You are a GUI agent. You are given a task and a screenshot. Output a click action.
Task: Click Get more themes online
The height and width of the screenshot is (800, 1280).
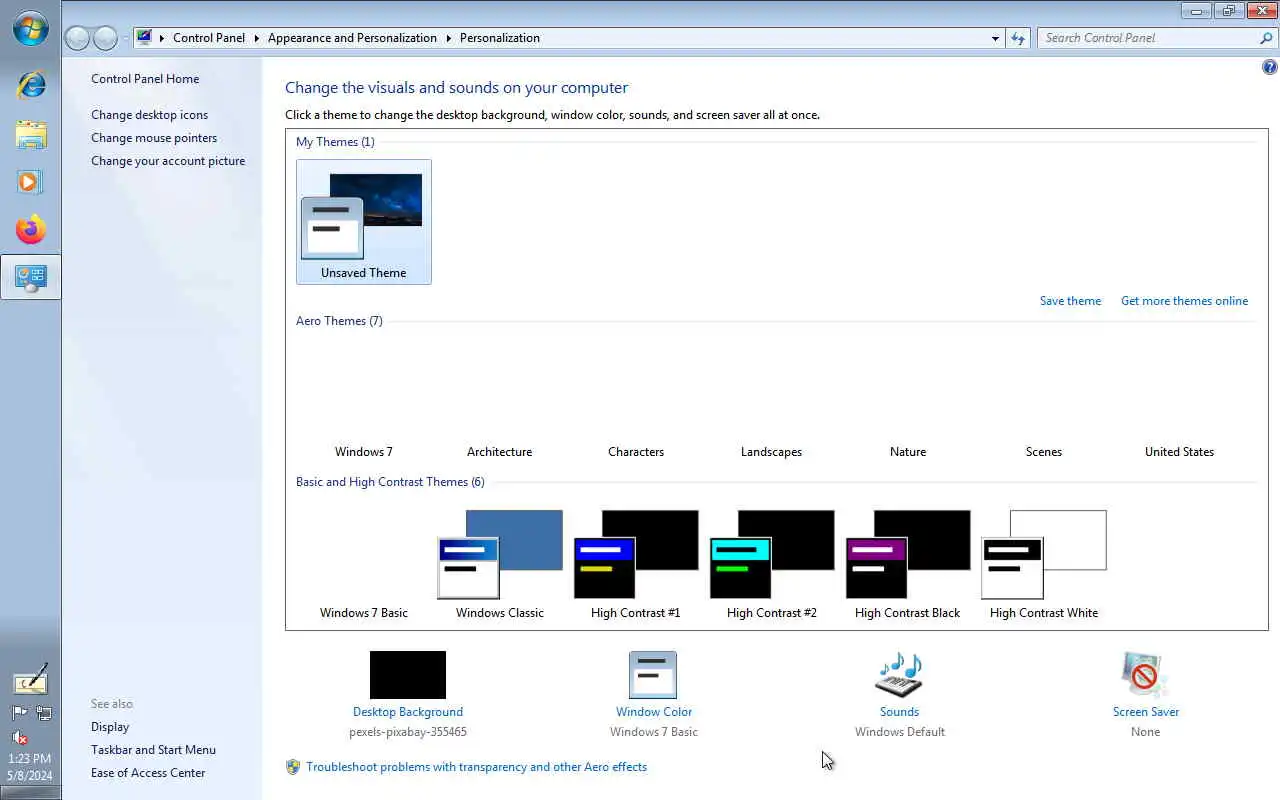[1184, 301]
